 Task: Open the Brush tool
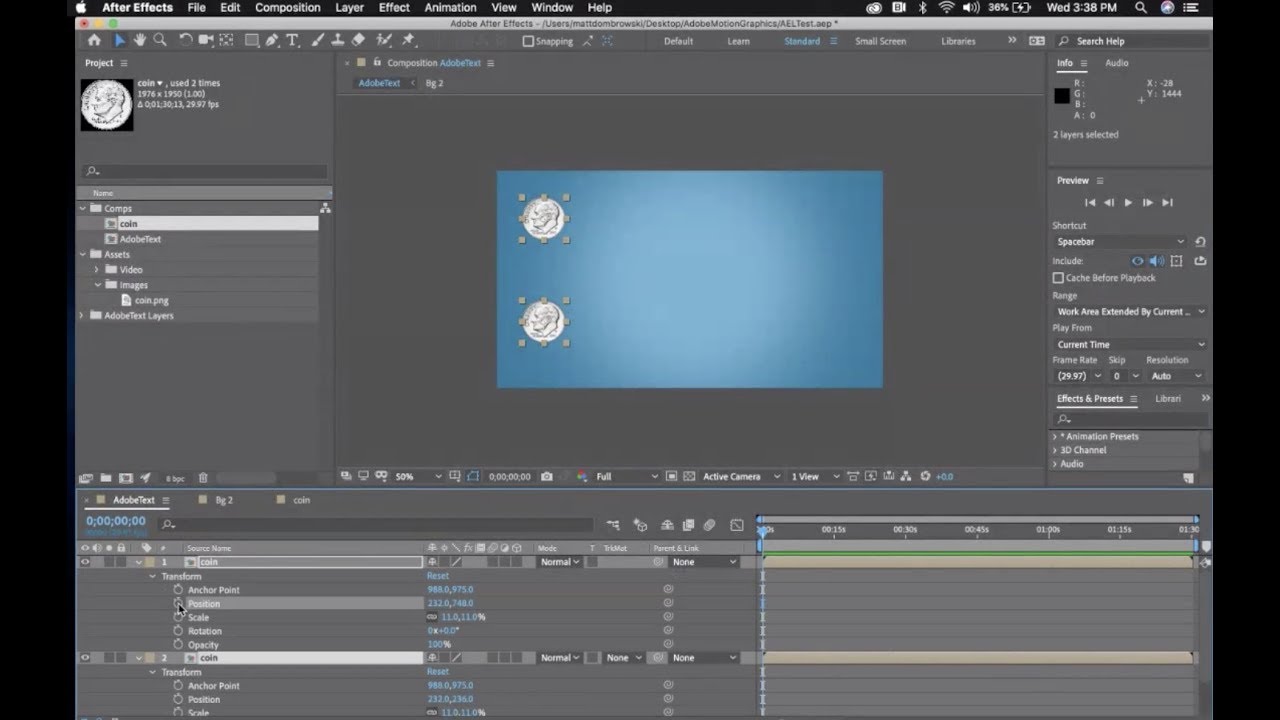coord(316,41)
